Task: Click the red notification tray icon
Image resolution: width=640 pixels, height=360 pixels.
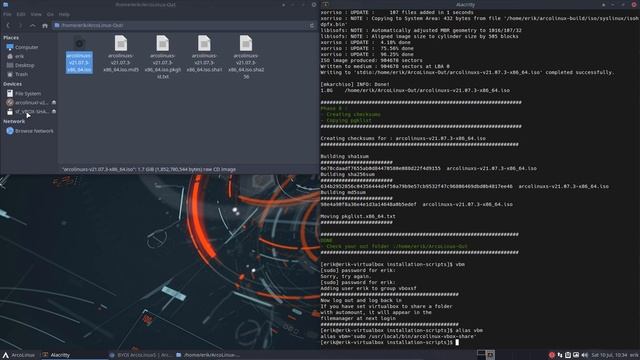Action: point(552,355)
